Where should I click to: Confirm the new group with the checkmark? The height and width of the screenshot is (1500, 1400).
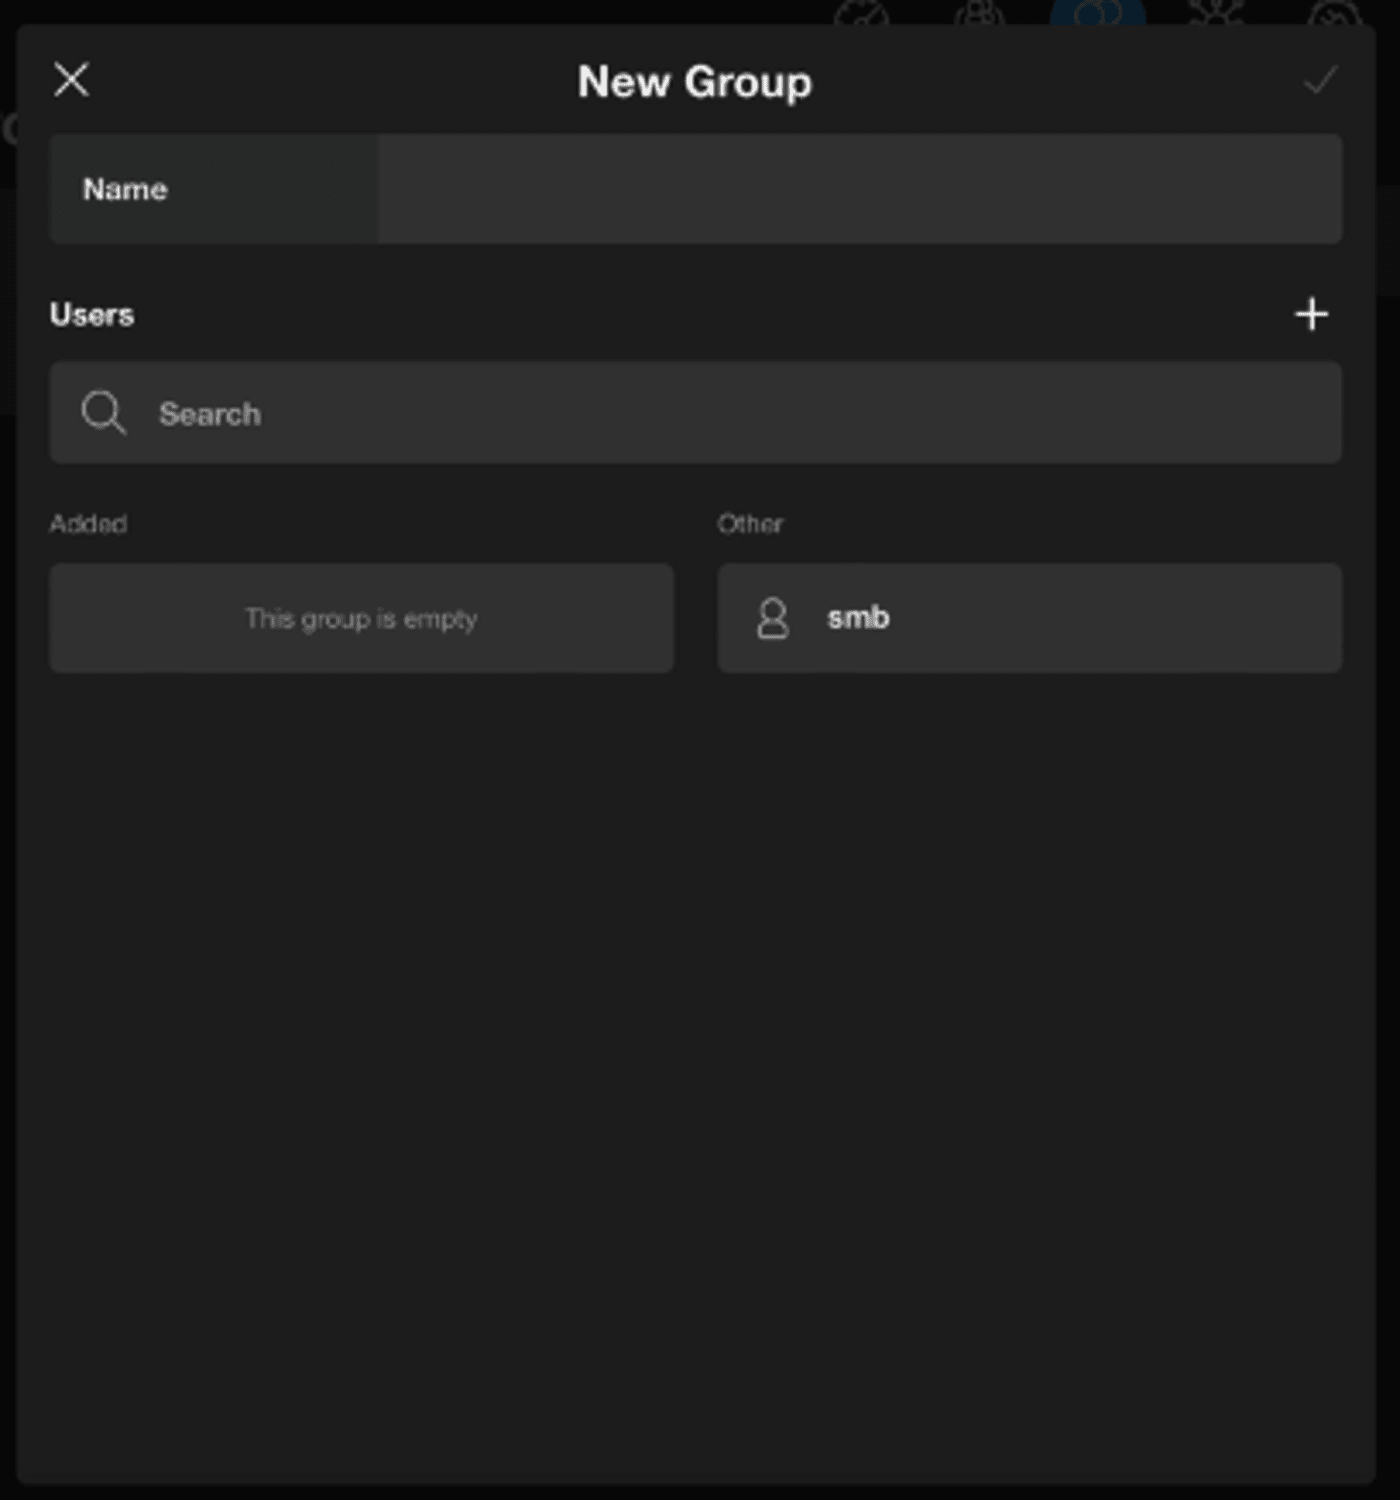tap(1320, 80)
